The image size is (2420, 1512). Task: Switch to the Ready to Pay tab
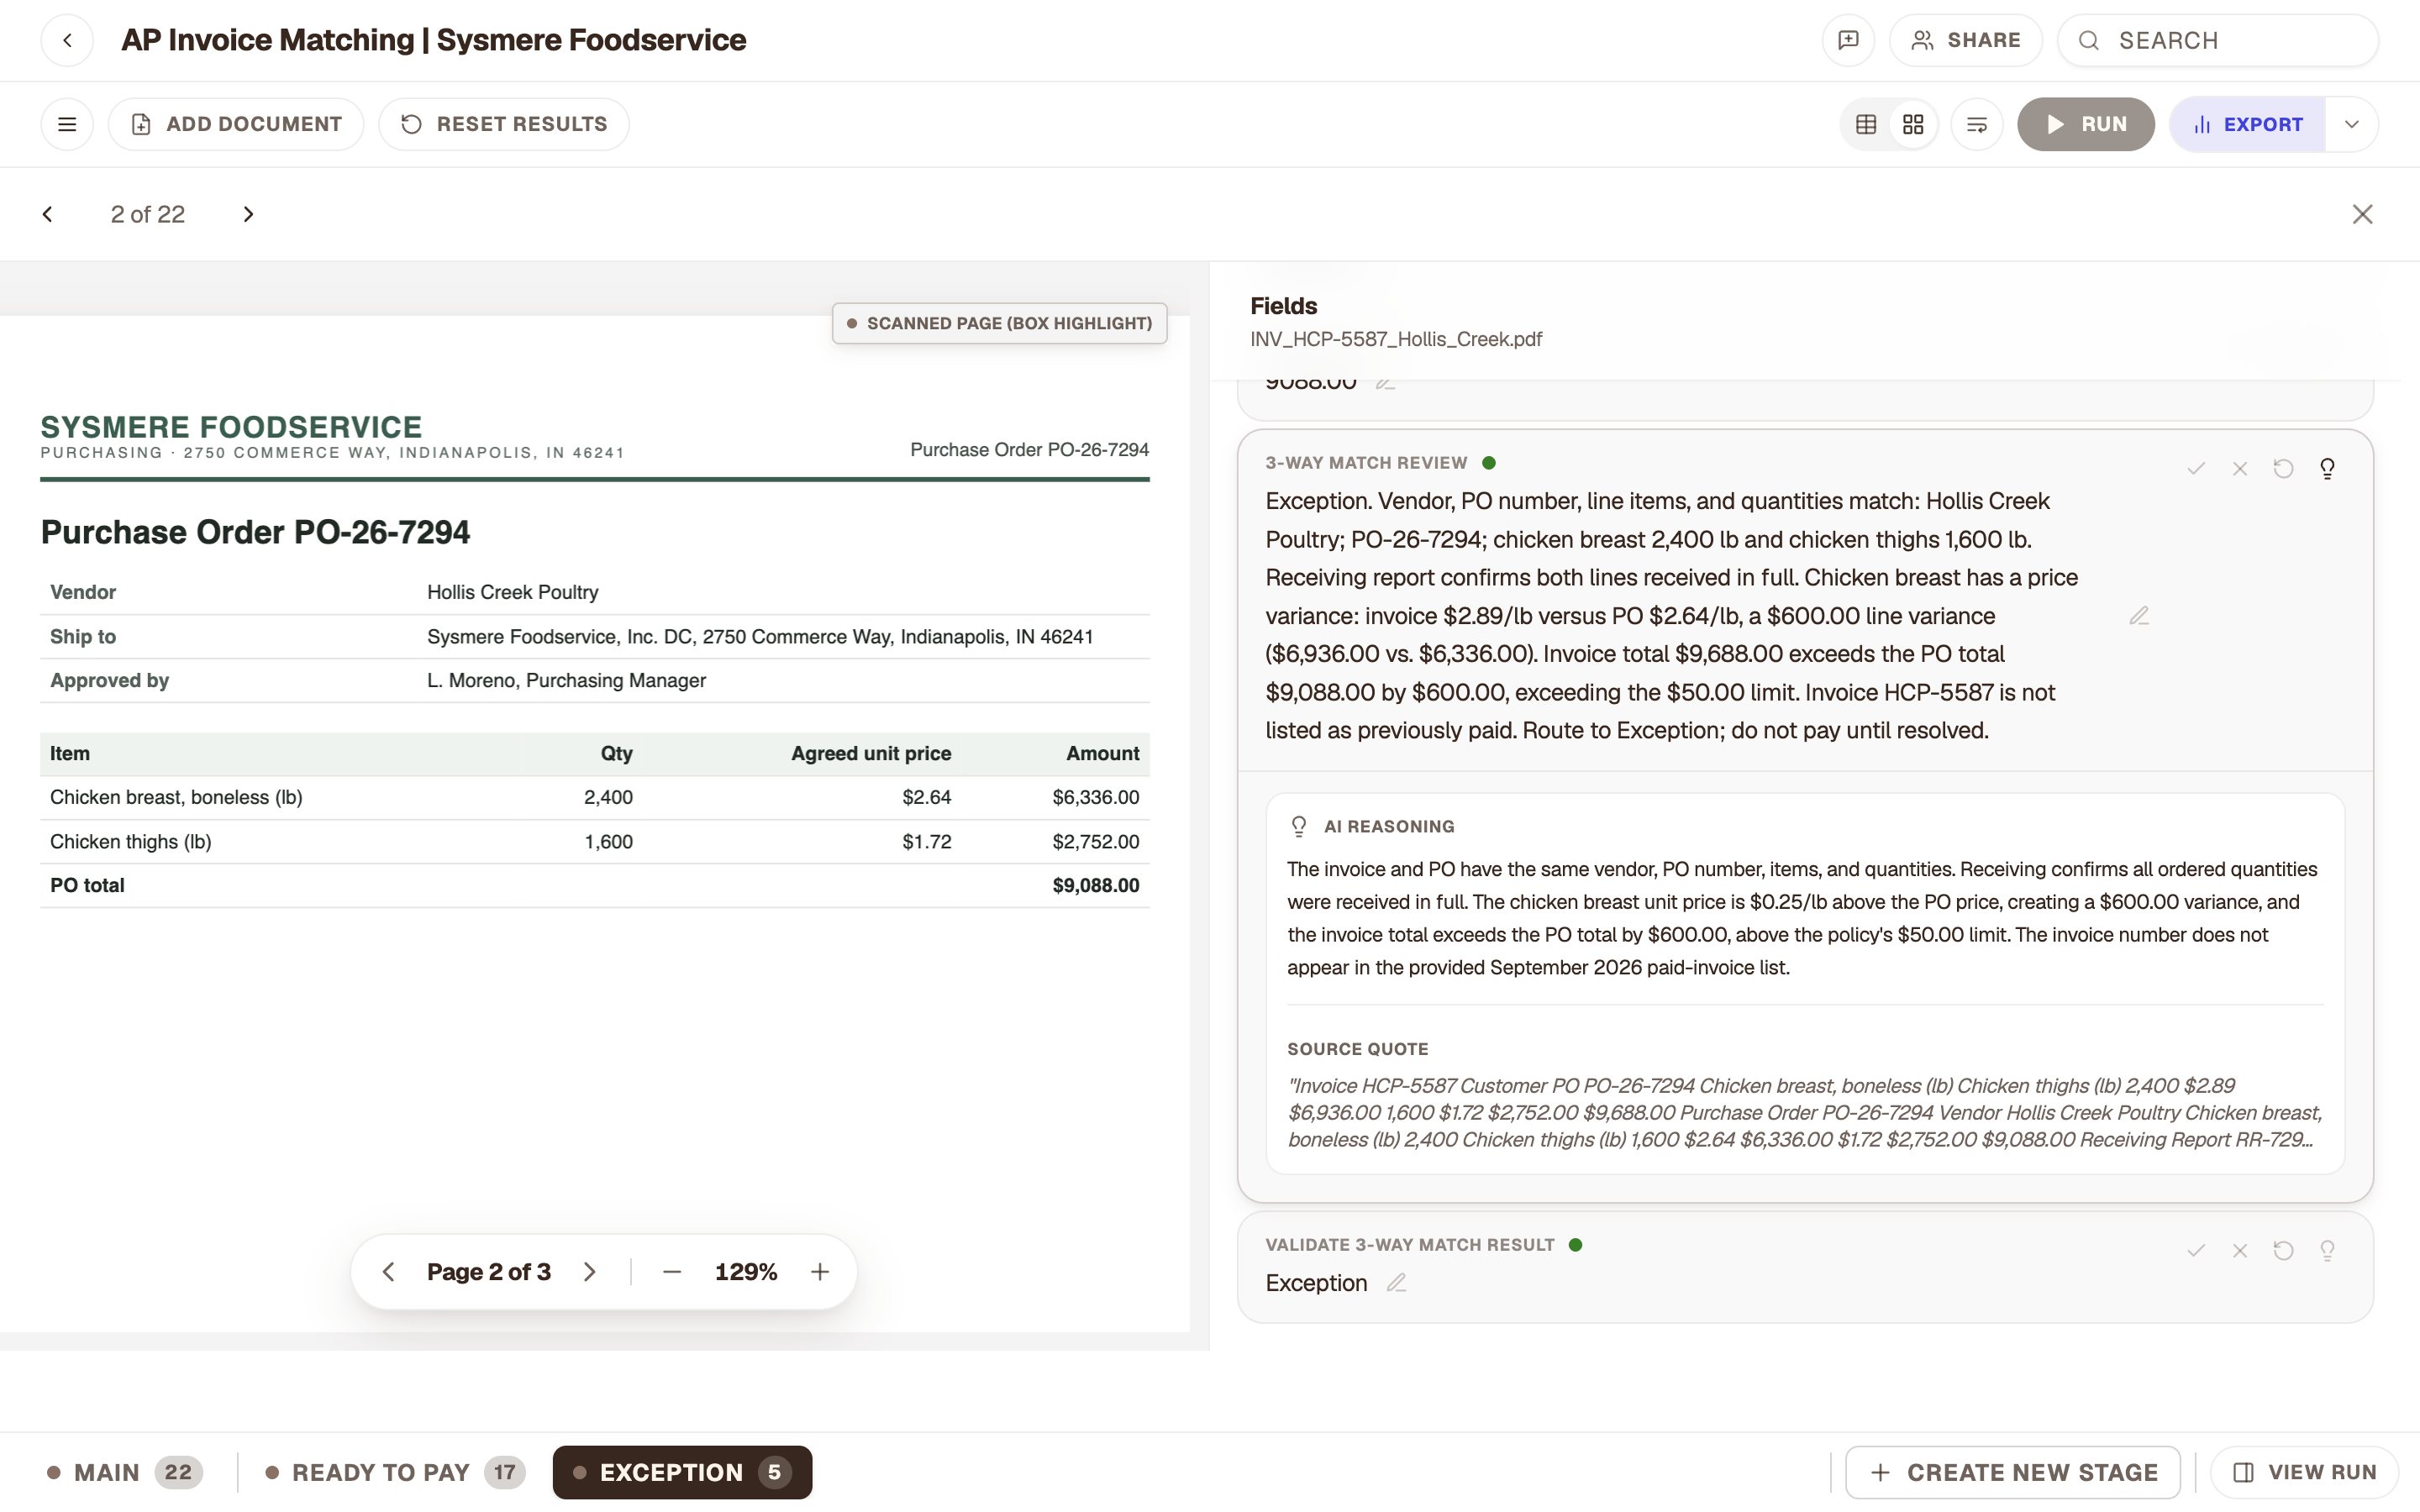pyautogui.click(x=395, y=1472)
